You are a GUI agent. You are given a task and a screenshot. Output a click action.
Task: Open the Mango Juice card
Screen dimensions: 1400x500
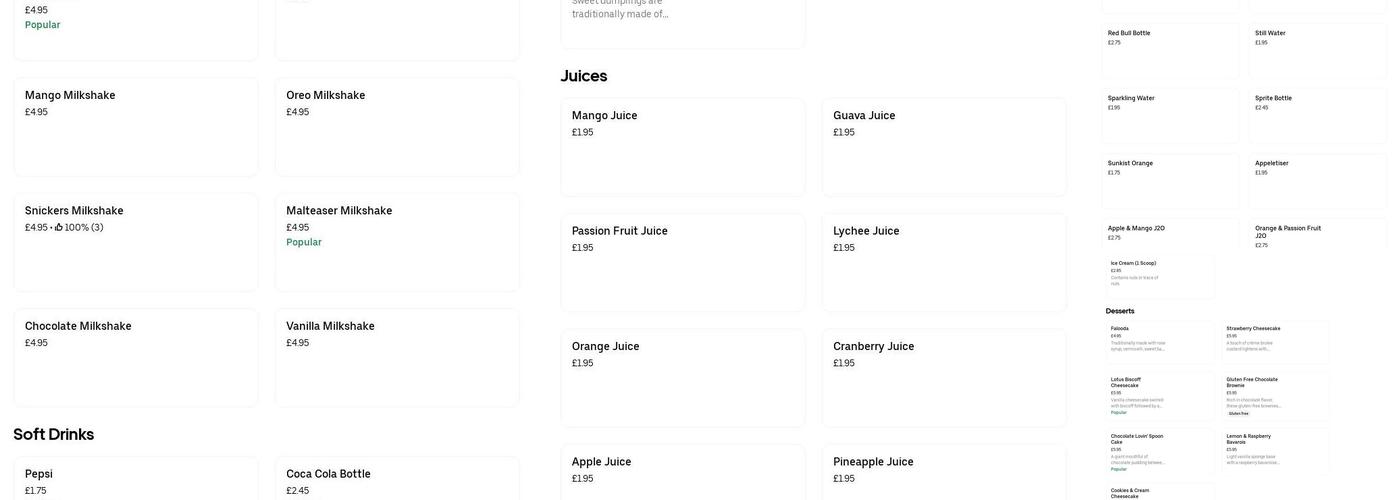pos(683,147)
